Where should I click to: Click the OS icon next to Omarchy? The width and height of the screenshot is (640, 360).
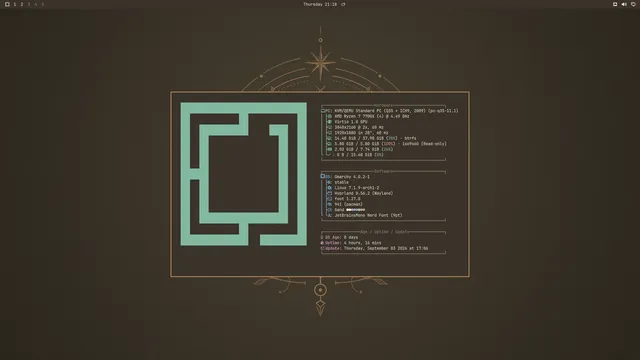coord(323,176)
